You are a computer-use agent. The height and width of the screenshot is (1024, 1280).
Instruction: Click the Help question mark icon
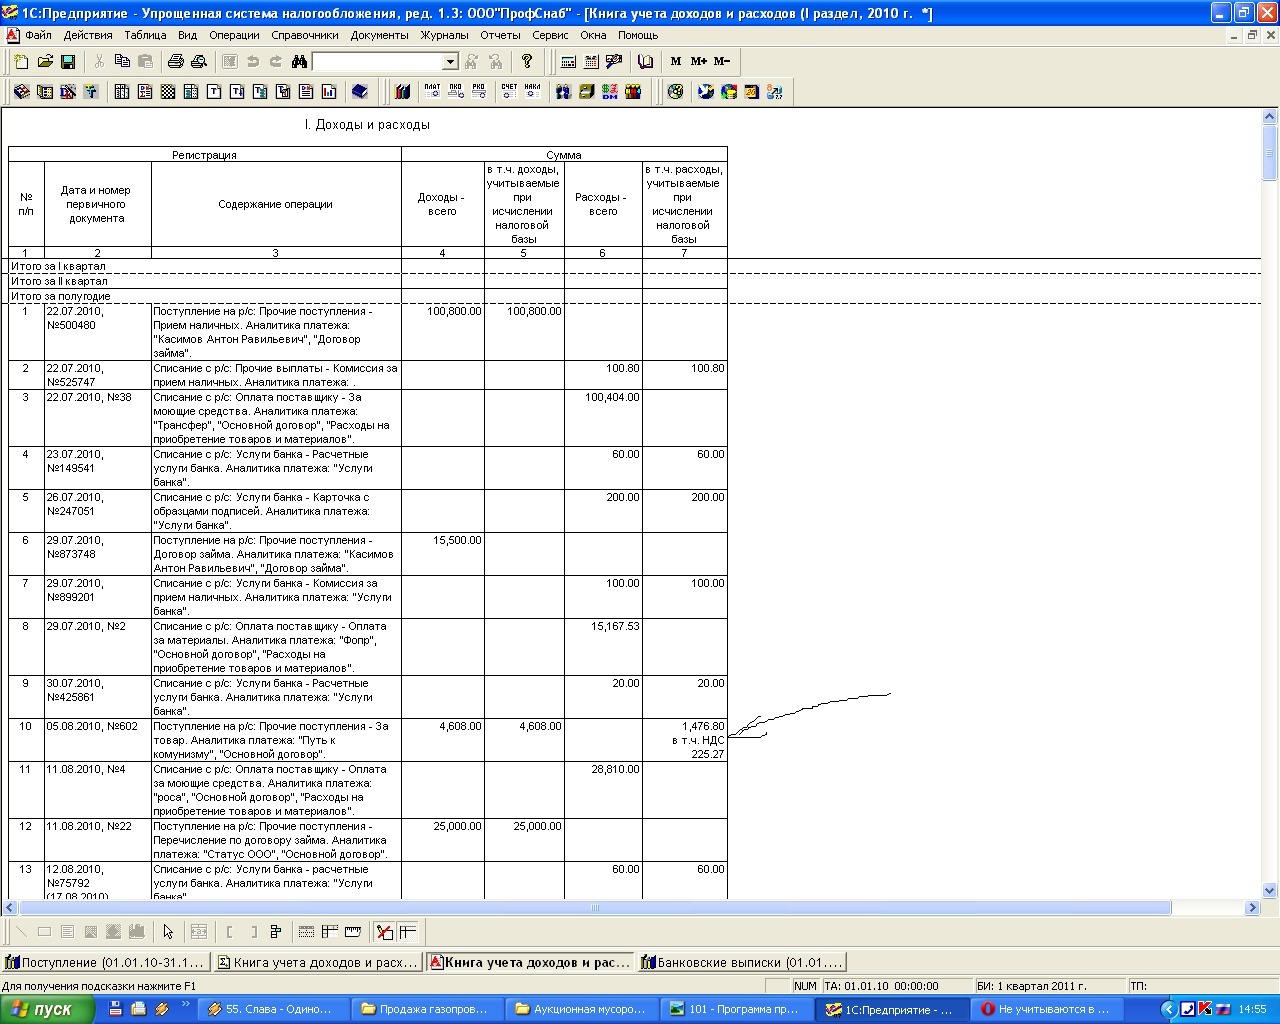(x=527, y=62)
